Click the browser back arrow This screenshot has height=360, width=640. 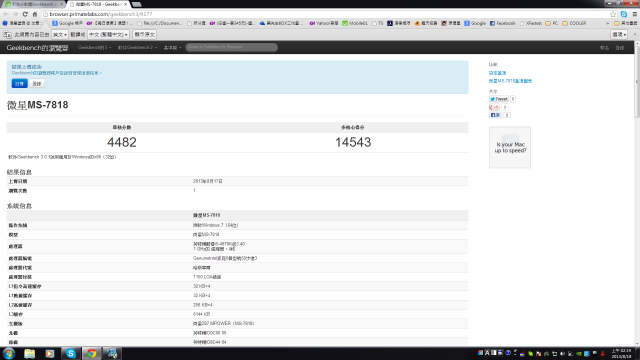[x=6, y=14]
